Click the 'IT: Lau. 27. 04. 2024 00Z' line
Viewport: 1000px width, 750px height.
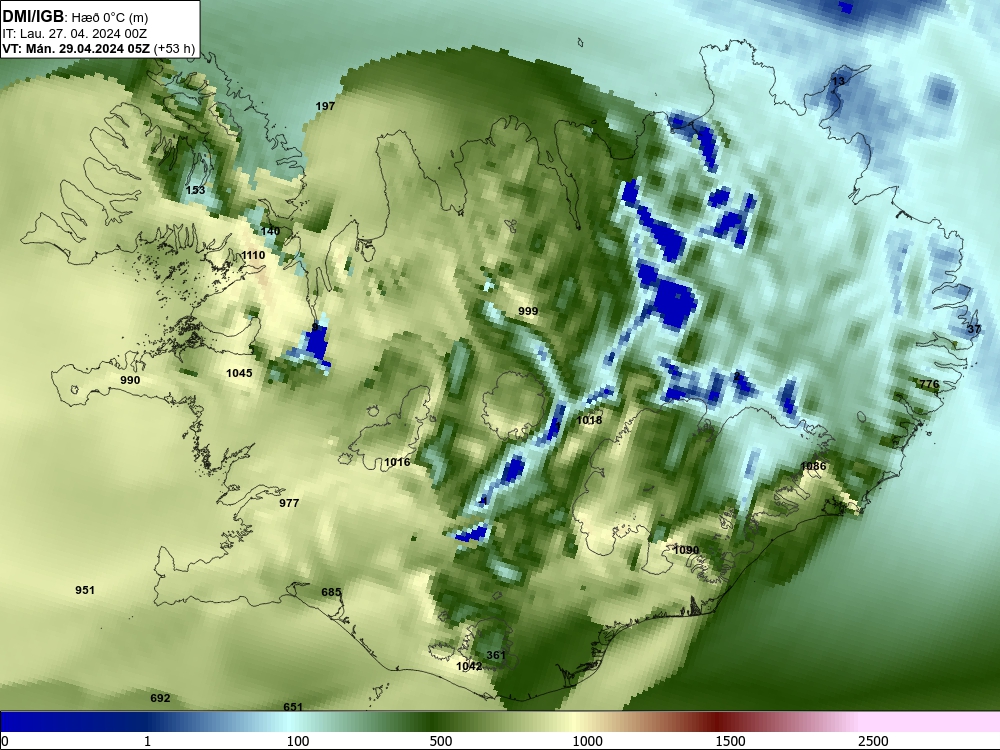[74, 34]
